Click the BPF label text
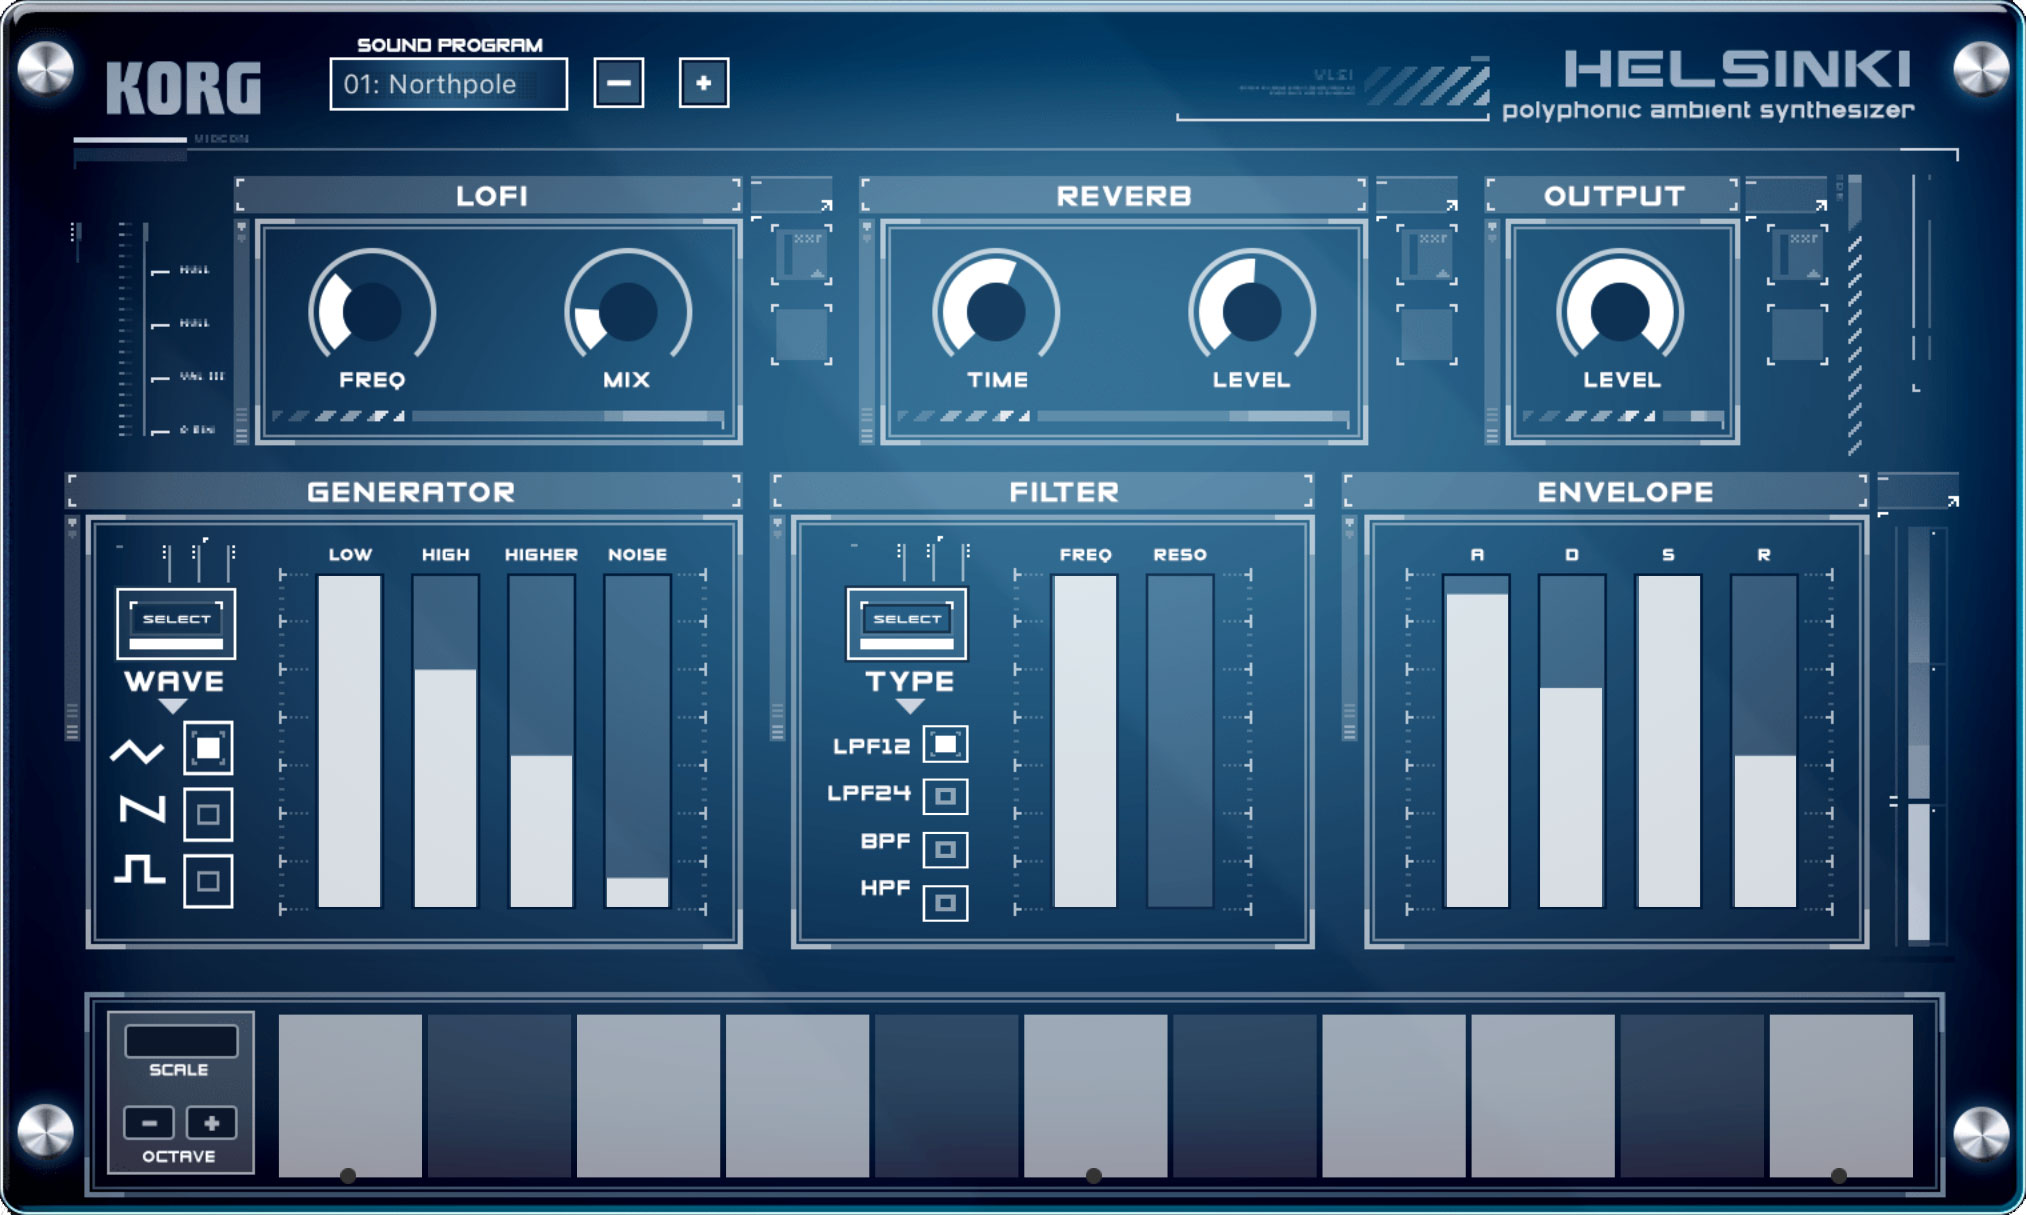This screenshot has height=1215, width=2026. 885,841
